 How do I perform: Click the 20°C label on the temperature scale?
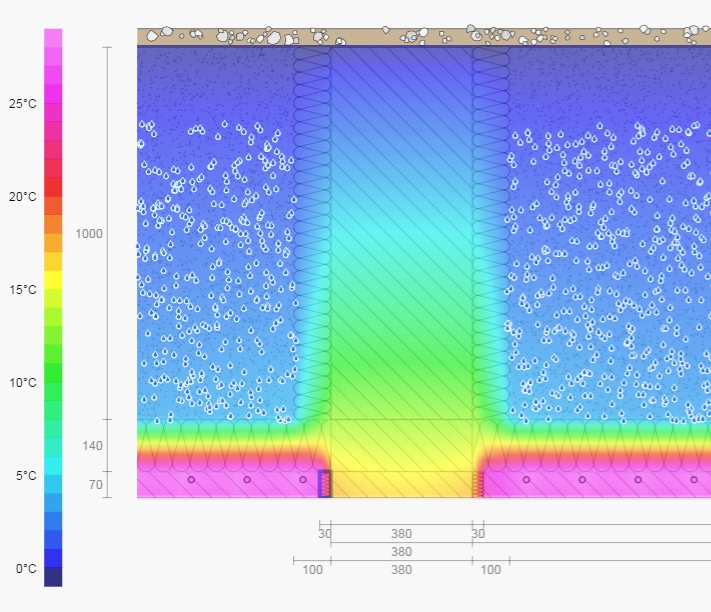[x=23, y=197]
